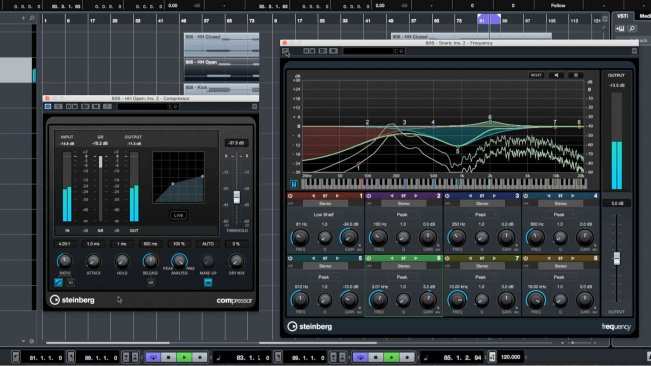Click band 5 FREQ knob
Image resolution: width=651 pixels, height=366 pixels.
(x=300, y=300)
